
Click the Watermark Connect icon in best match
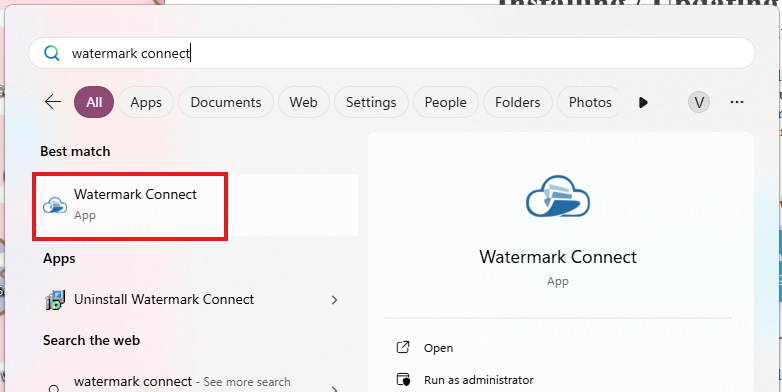point(55,205)
